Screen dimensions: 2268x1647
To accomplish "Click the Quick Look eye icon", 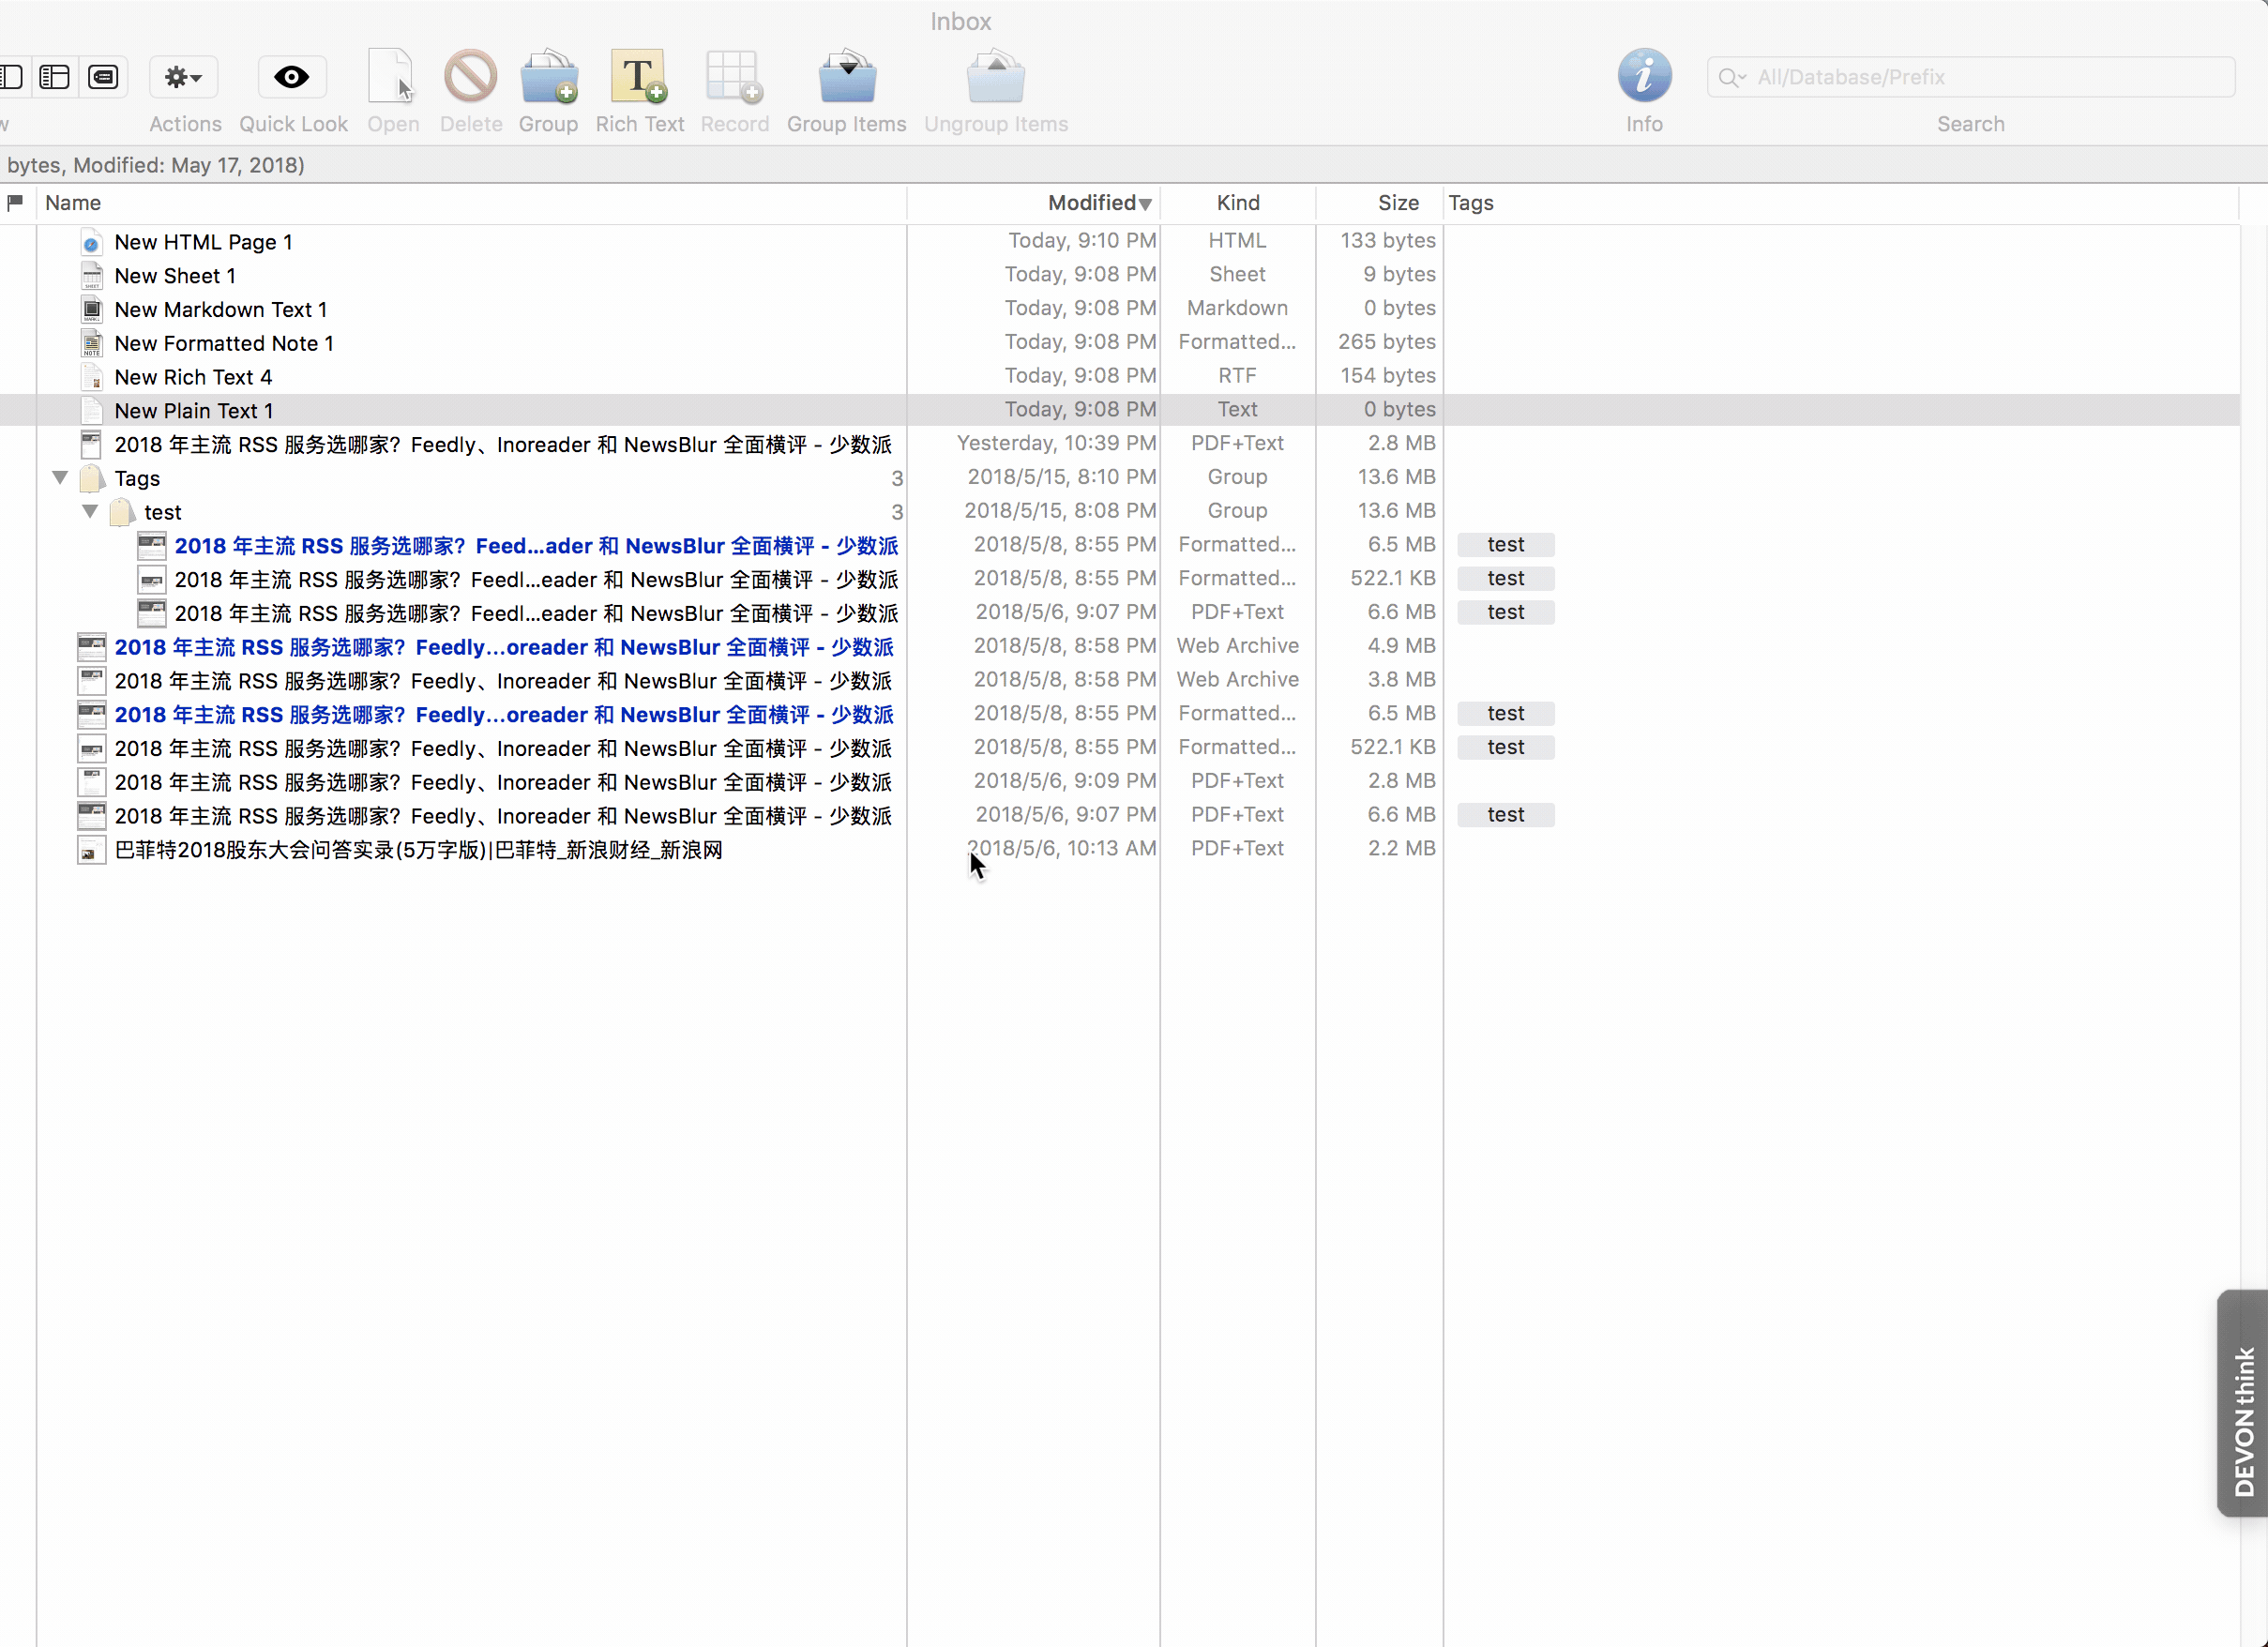I will [x=292, y=77].
